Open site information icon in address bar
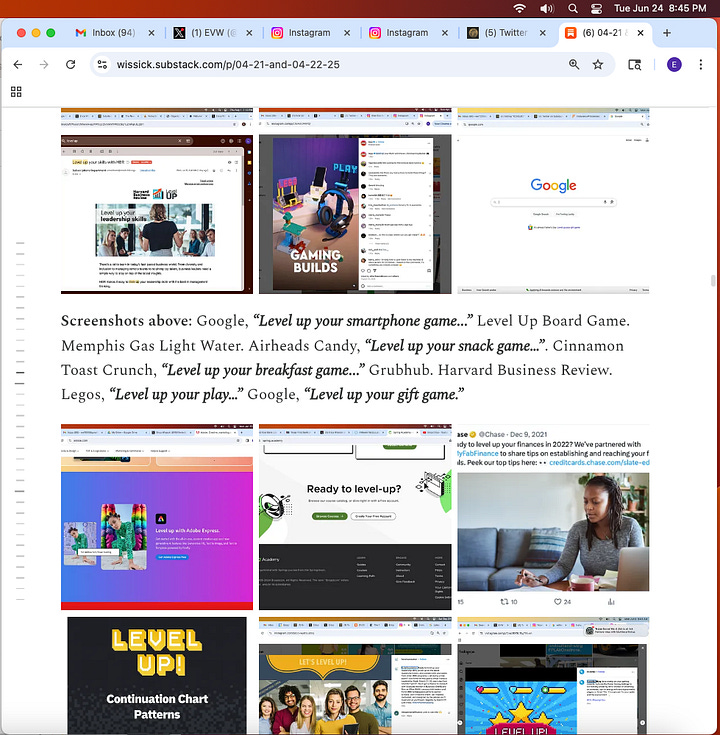Image resolution: width=720 pixels, height=735 pixels. (102, 65)
